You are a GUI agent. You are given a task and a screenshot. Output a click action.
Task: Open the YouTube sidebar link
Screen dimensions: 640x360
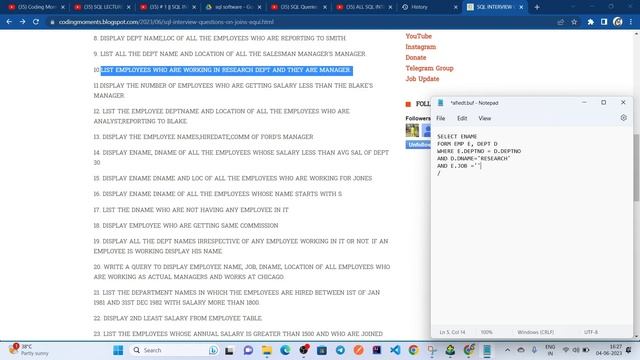(x=418, y=36)
